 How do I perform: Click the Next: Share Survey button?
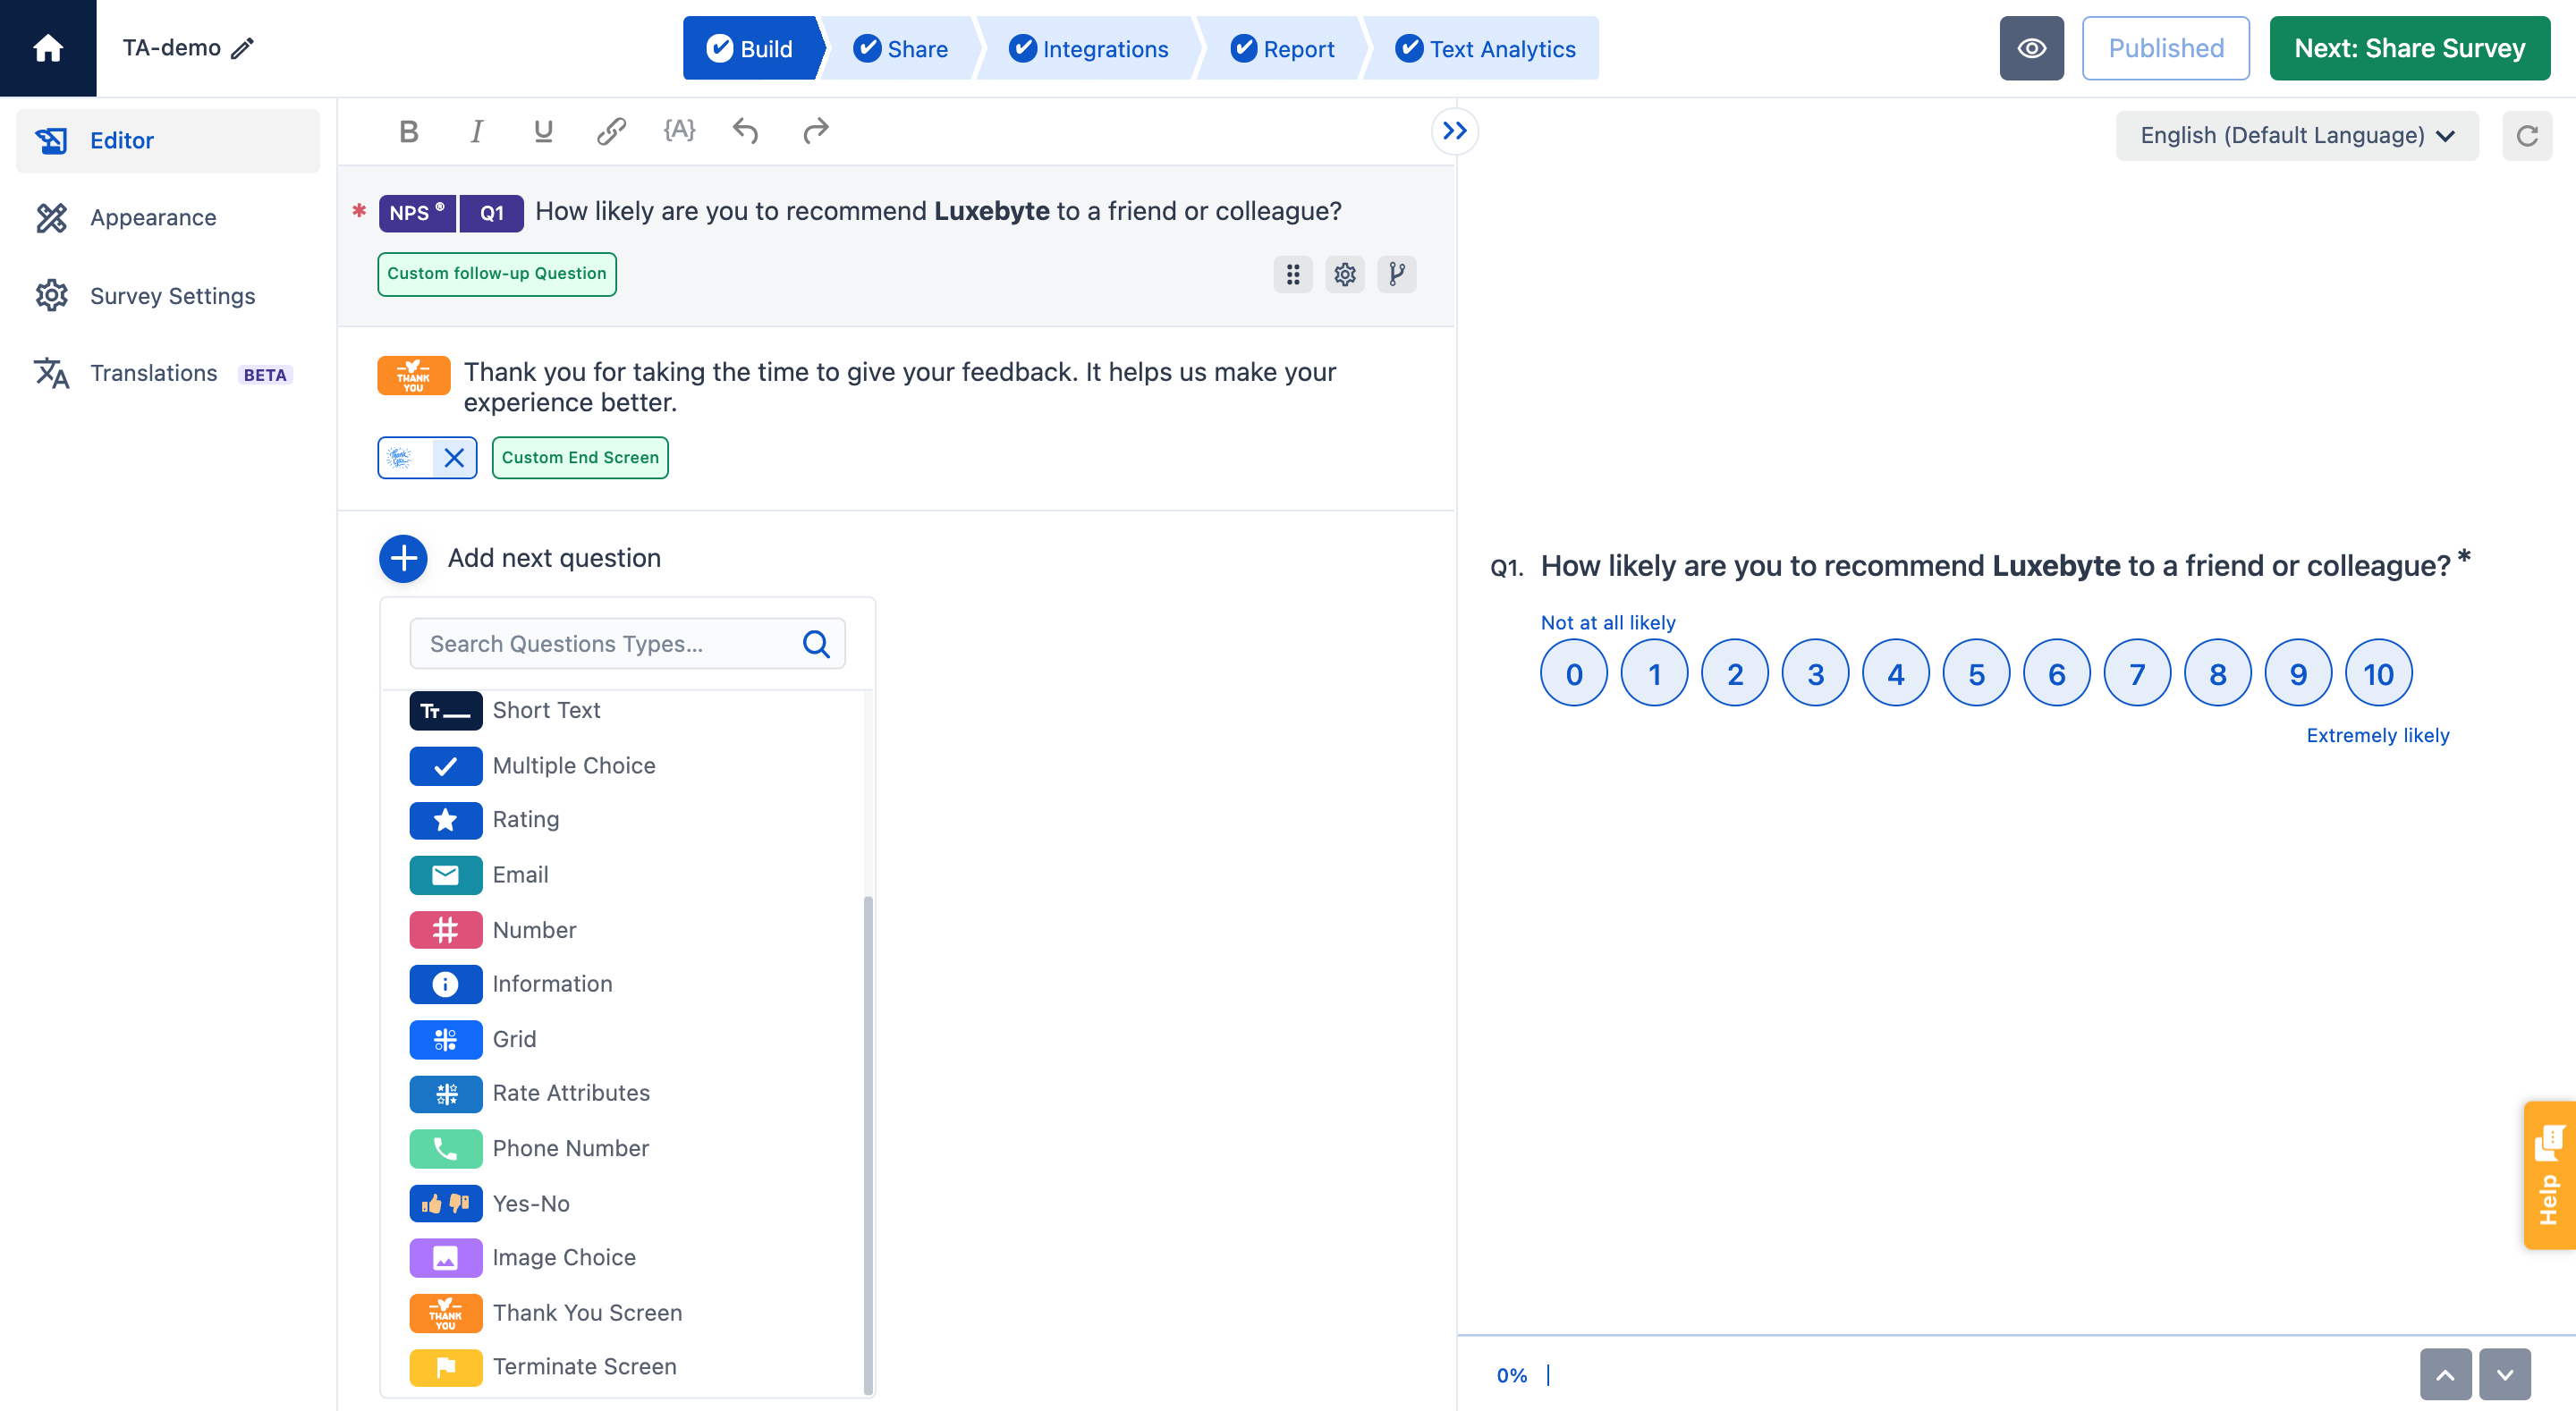[2408, 47]
